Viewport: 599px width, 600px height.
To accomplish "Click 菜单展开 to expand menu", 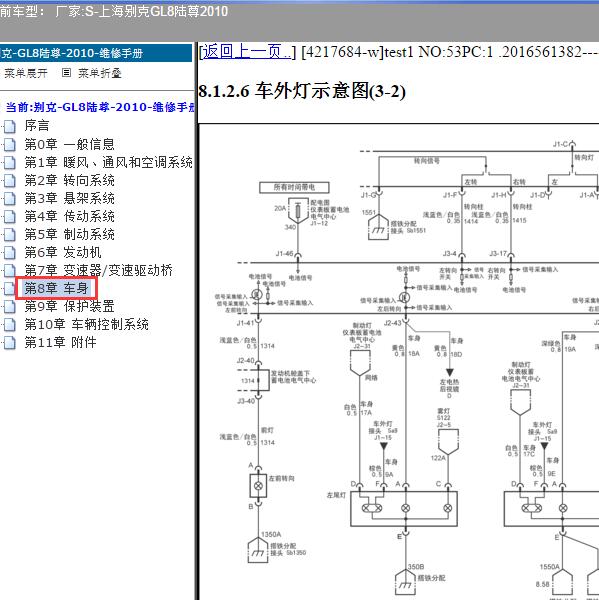I will pos(26,73).
